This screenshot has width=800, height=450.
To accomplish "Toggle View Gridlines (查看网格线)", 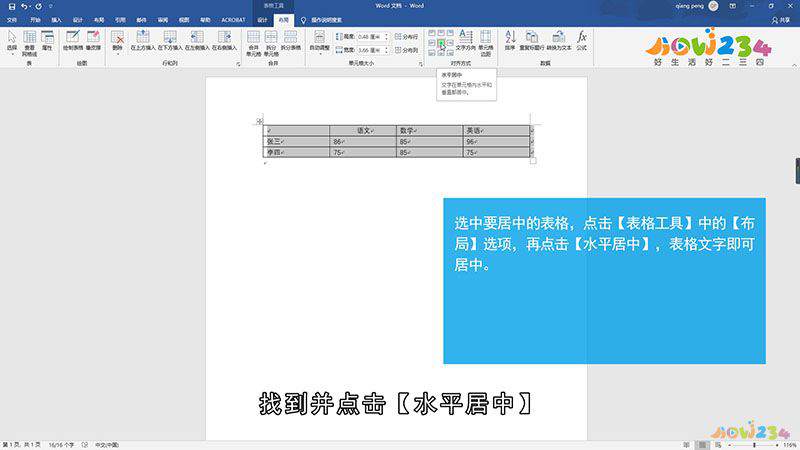I will [x=30, y=43].
